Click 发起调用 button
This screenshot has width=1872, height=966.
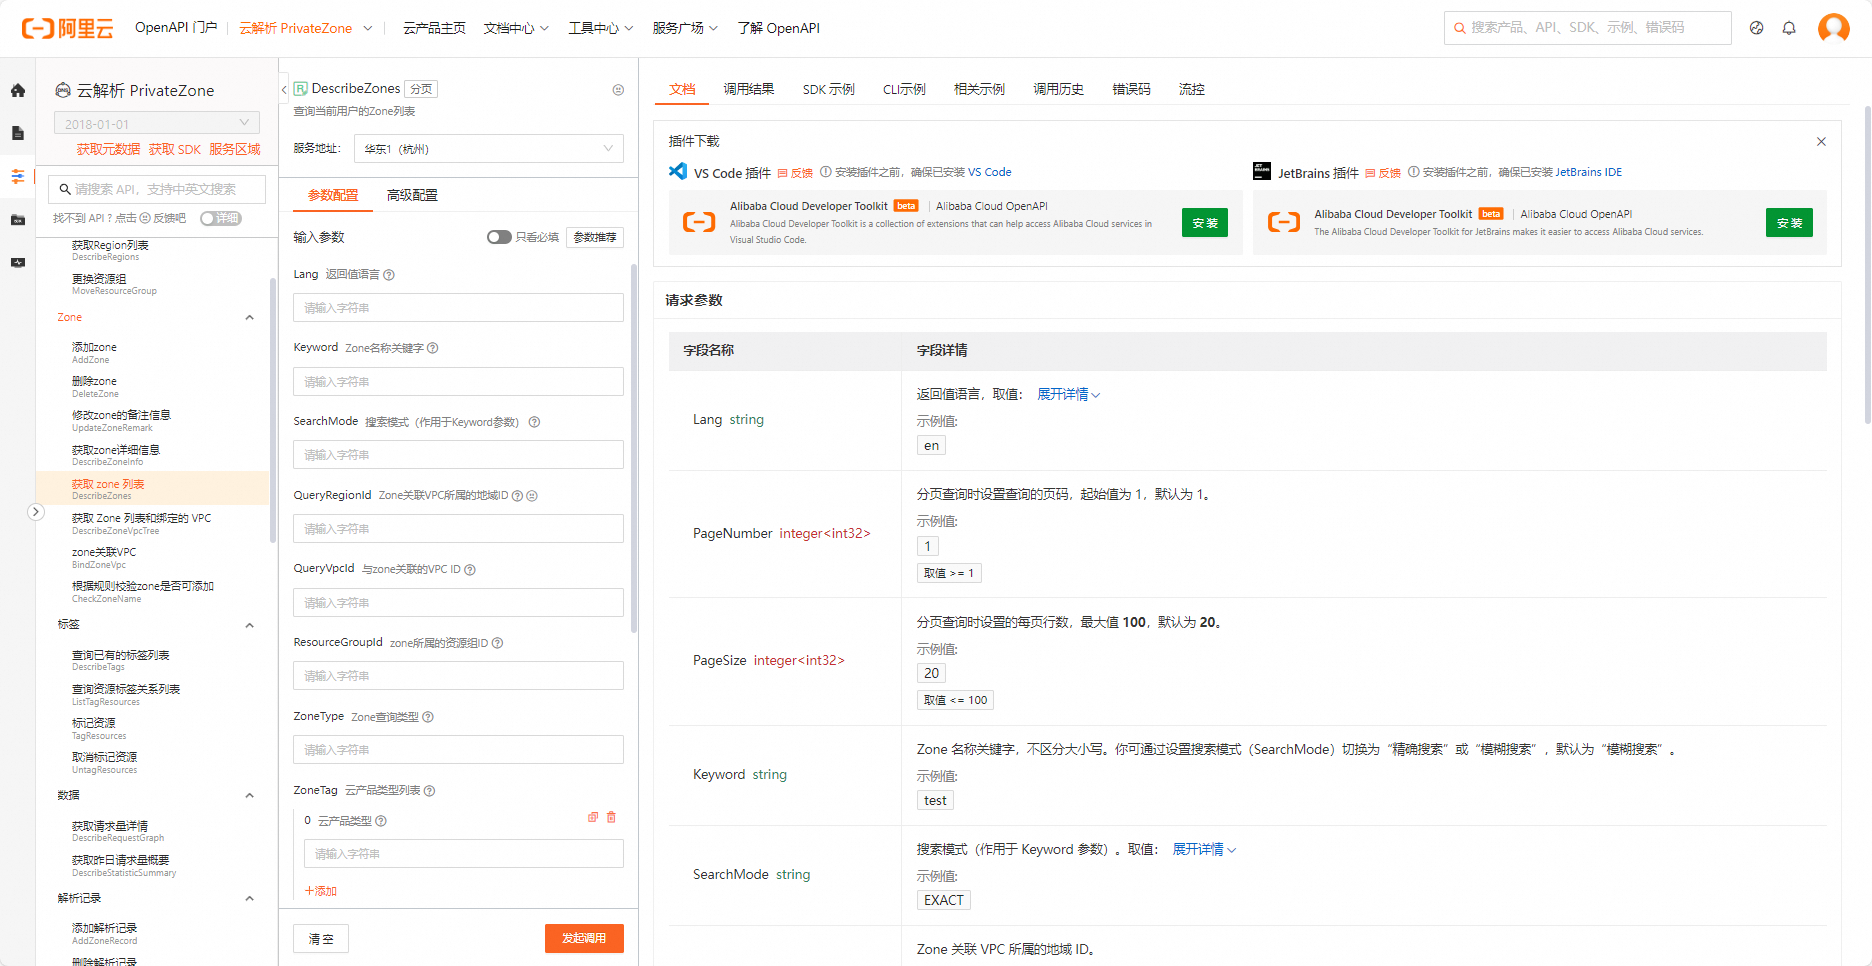pyautogui.click(x=584, y=938)
